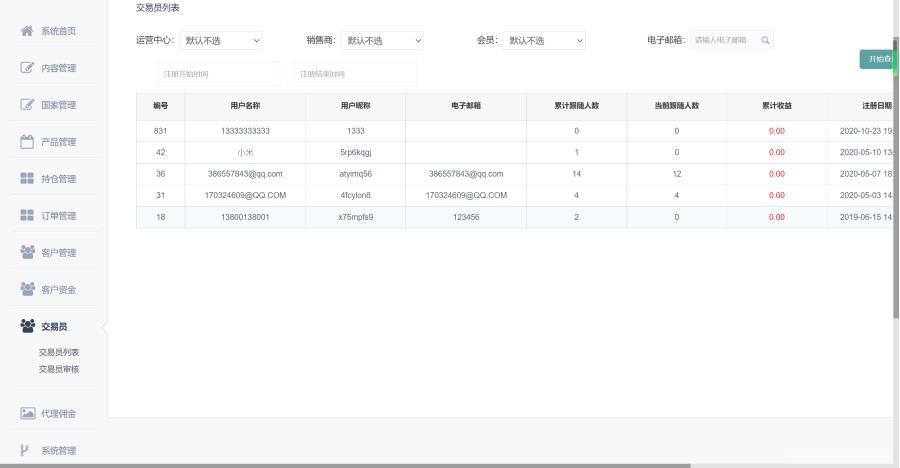The height and width of the screenshot is (468, 900).
Task: Open the 系统首页 menu item
Action: click(x=59, y=31)
